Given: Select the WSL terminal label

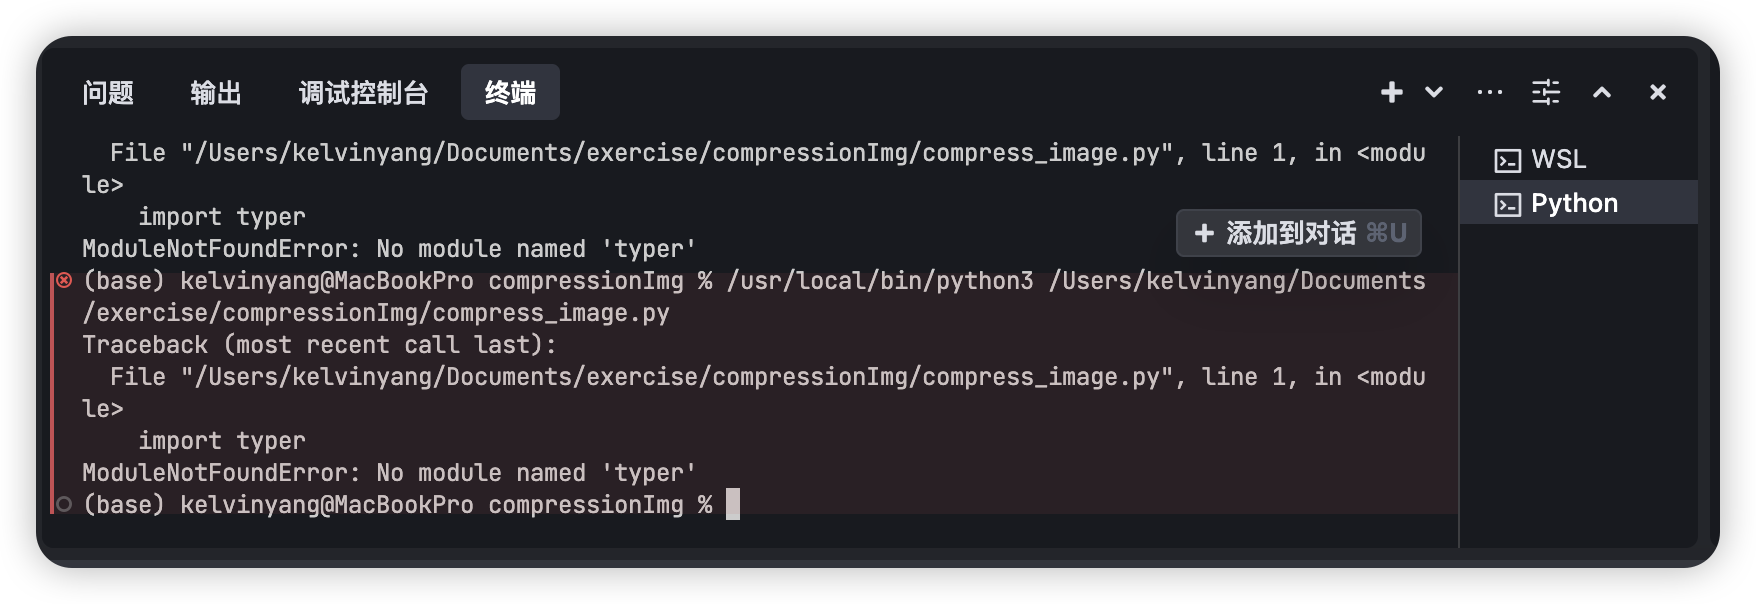Looking at the screenshot, I should (x=1558, y=160).
